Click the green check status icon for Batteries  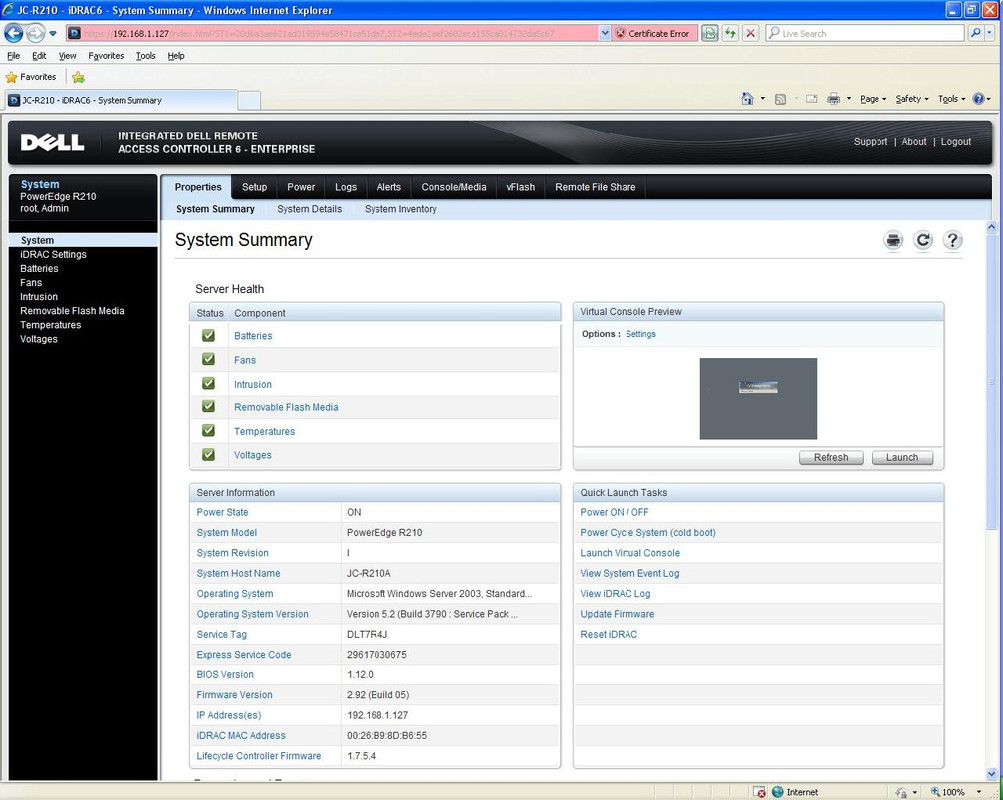point(209,335)
